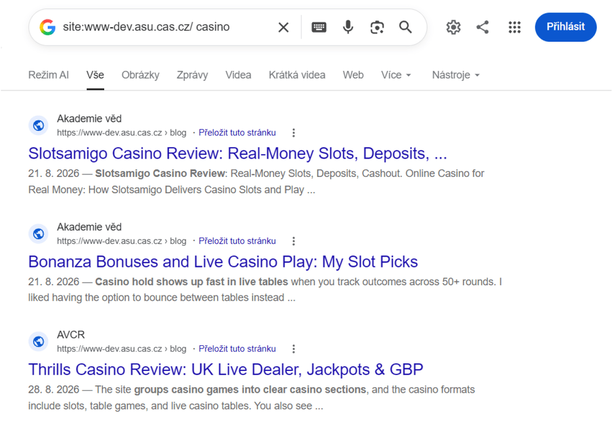Open more options for Thrills Casino result
The width and height of the screenshot is (612, 435).
click(x=294, y=349)
